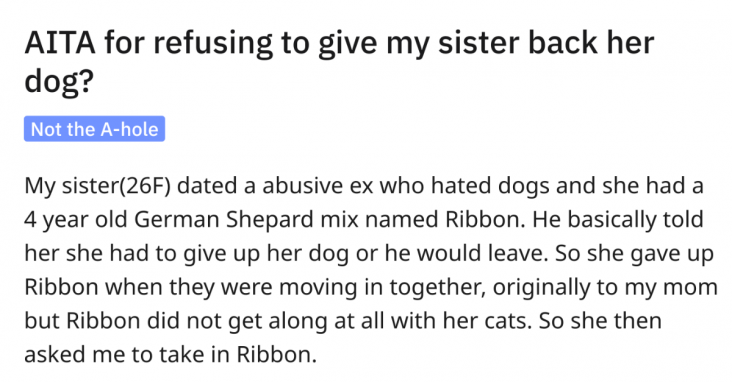
Task: Click the "Not the A-hole" flair tag
Action: (x=94, y=129)
